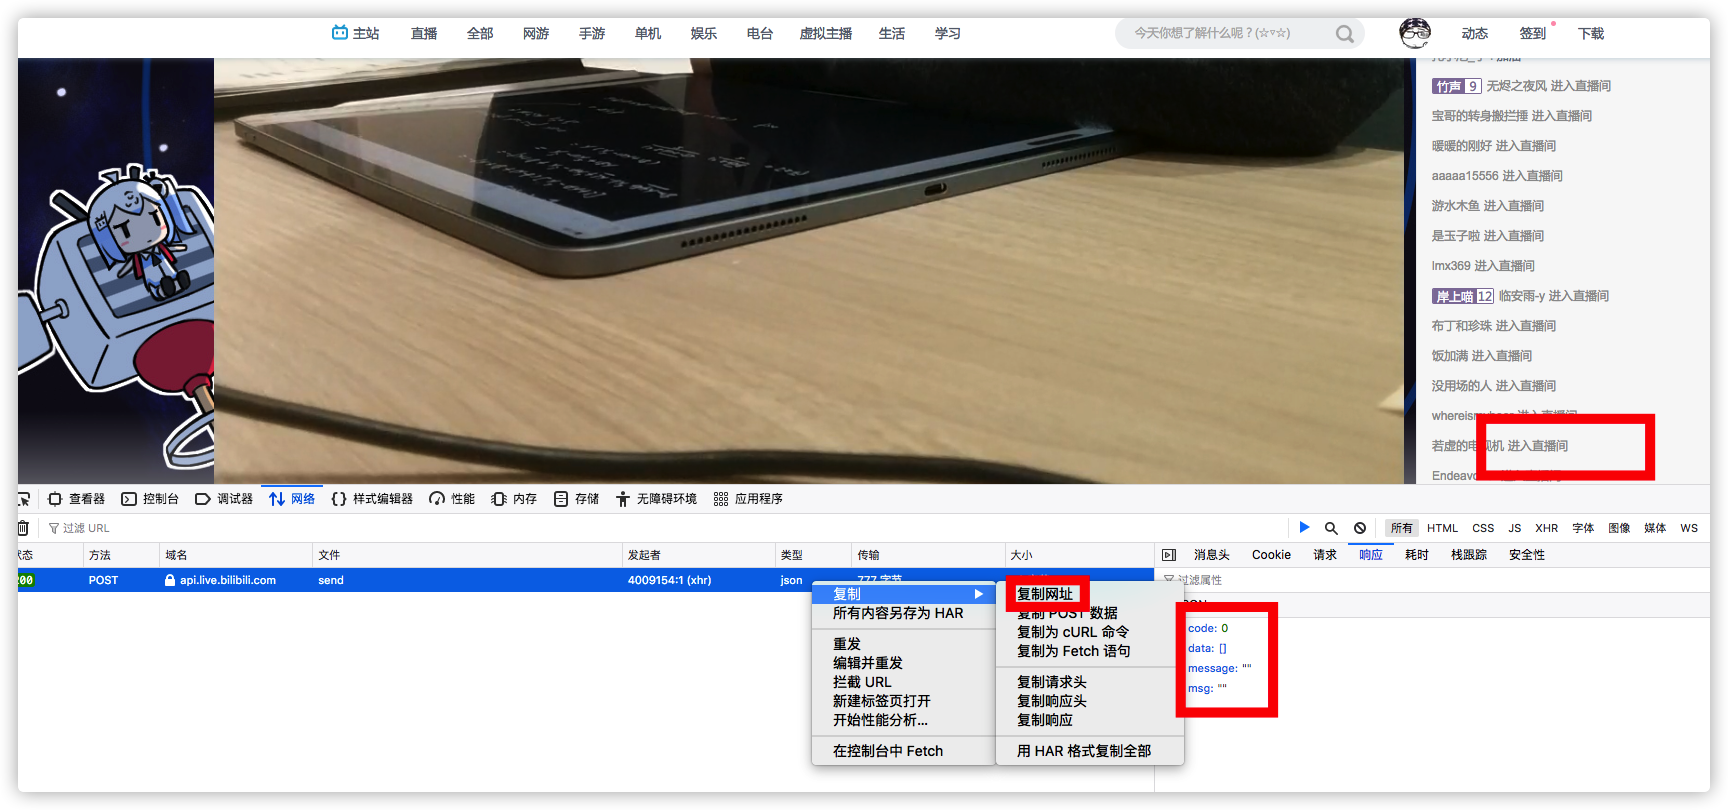
Task: Select the element picker icon in devtools
Action: tap(23, 499)
